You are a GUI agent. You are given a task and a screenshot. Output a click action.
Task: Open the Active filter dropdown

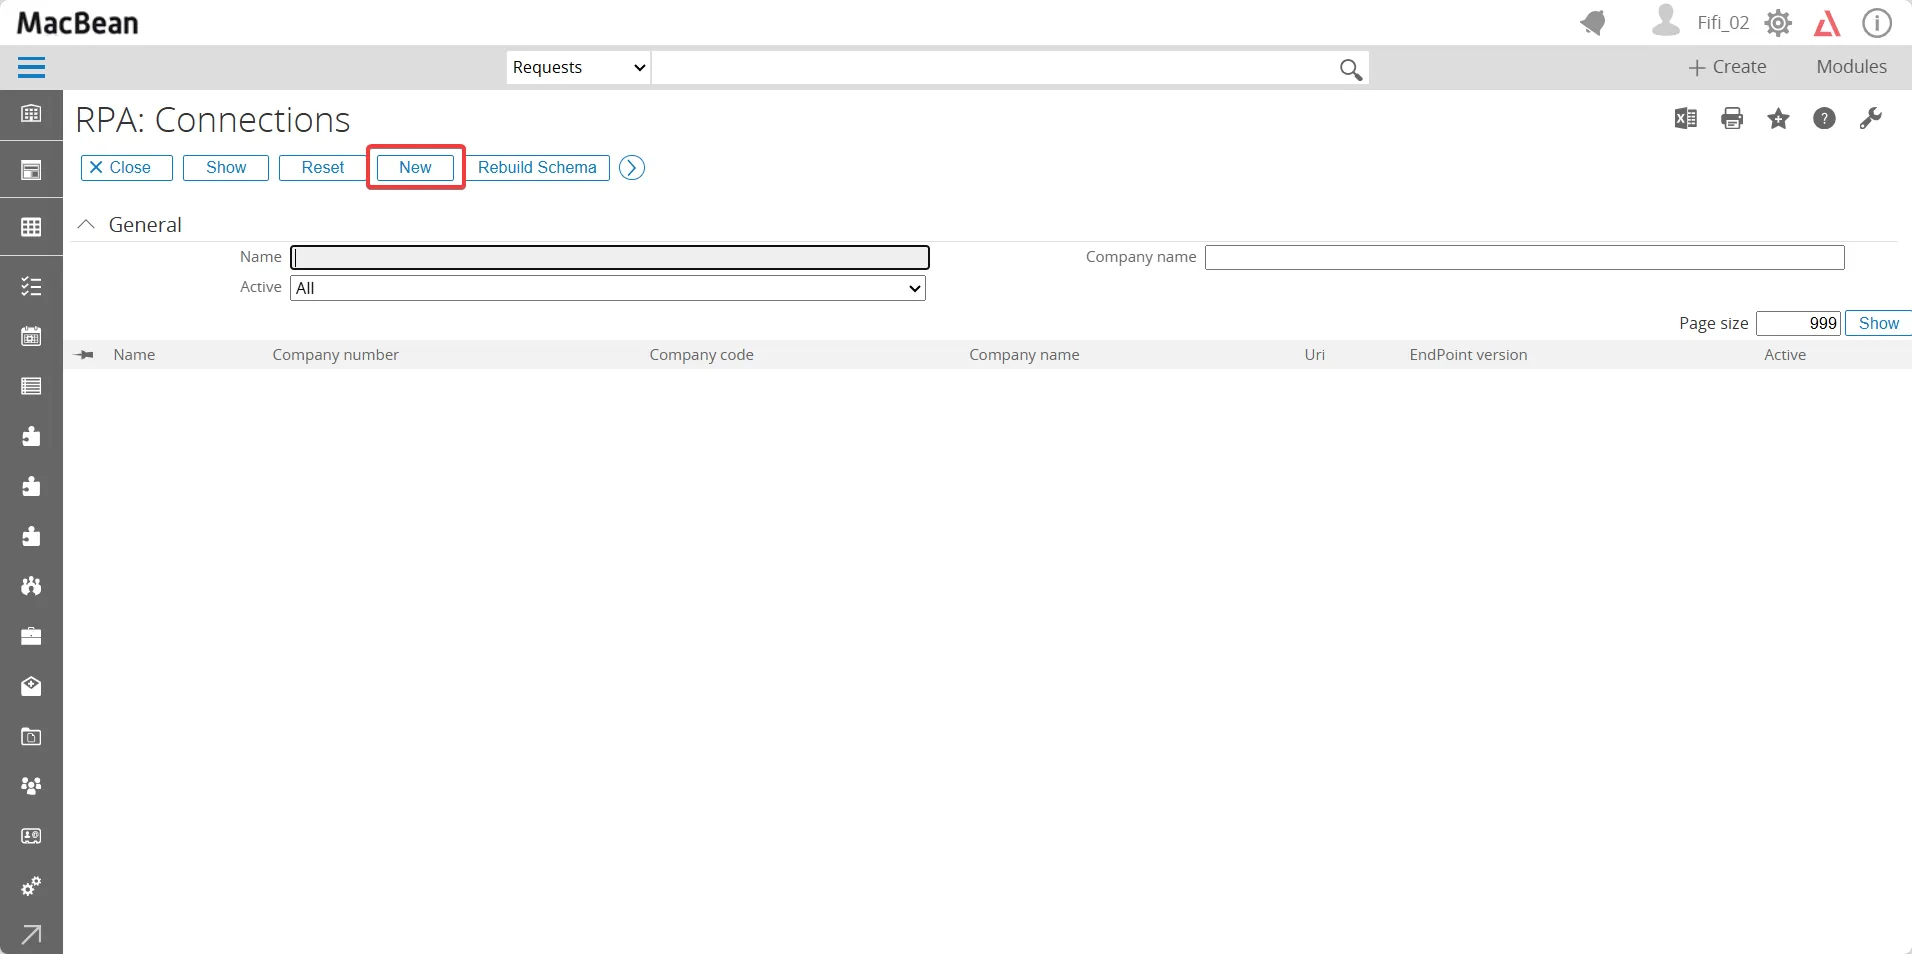pyautogui.click(x=608, y=288)
